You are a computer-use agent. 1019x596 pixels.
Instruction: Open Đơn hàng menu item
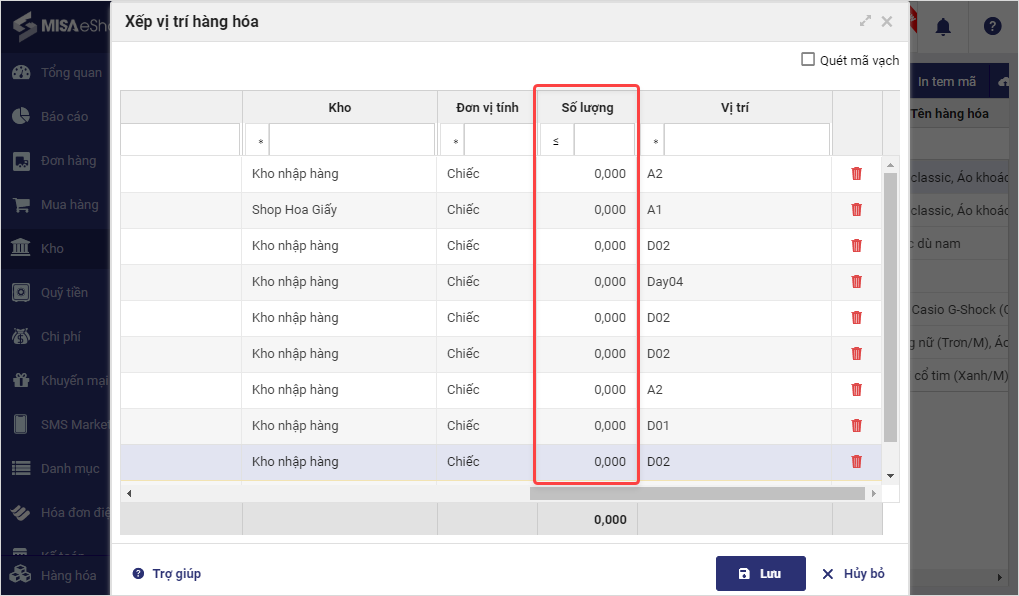tap(68, 161)
